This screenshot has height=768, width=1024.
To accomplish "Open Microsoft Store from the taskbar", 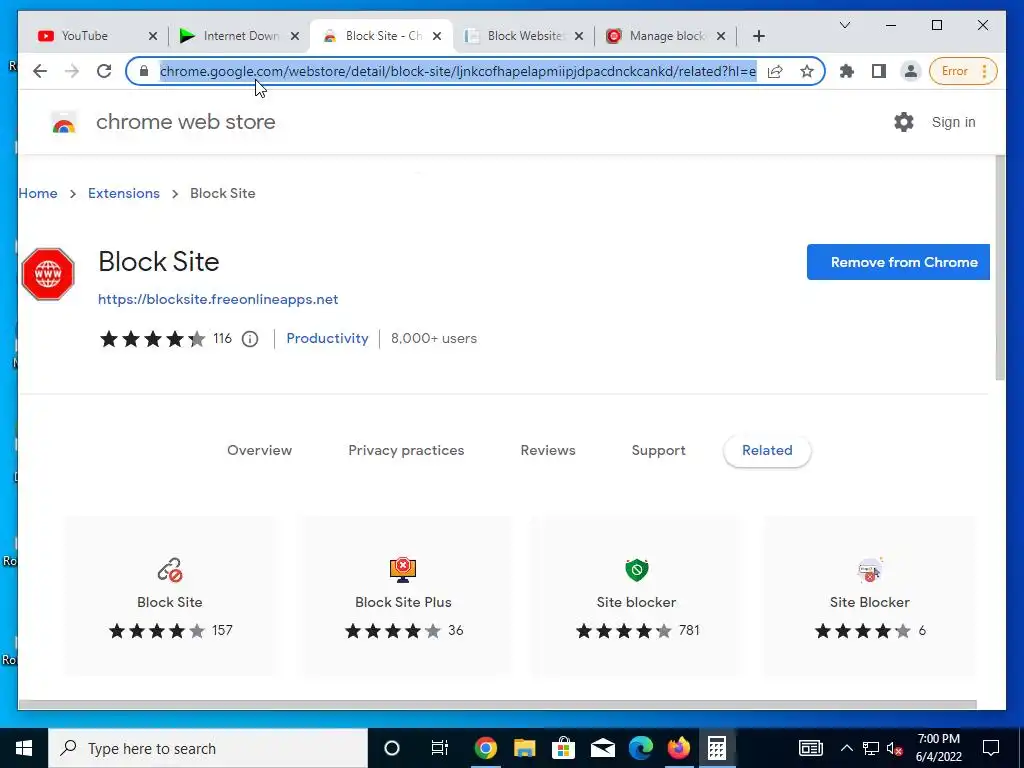I will pos(563,748).
